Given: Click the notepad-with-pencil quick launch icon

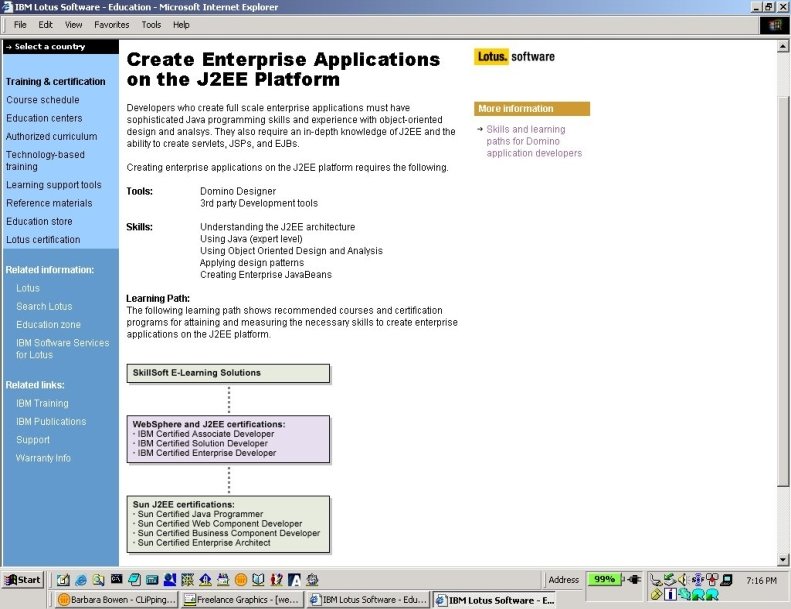Looking at the screenshot, I should click(x=63, y=580).
